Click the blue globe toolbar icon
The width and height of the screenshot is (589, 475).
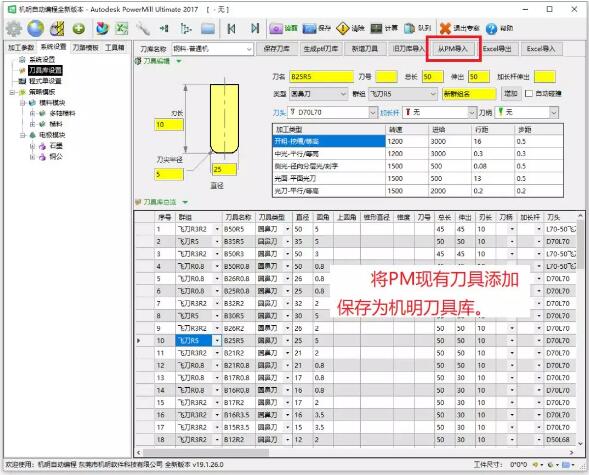pyautogui.click(x=36, y=29)
